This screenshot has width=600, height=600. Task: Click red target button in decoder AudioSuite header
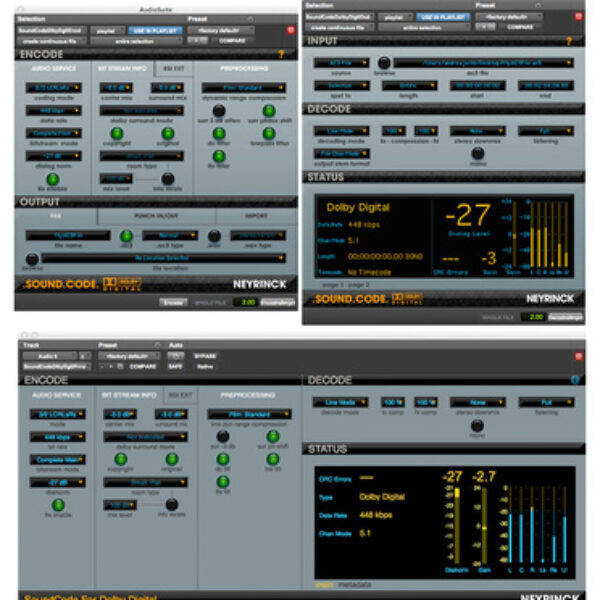click(579, 16)
